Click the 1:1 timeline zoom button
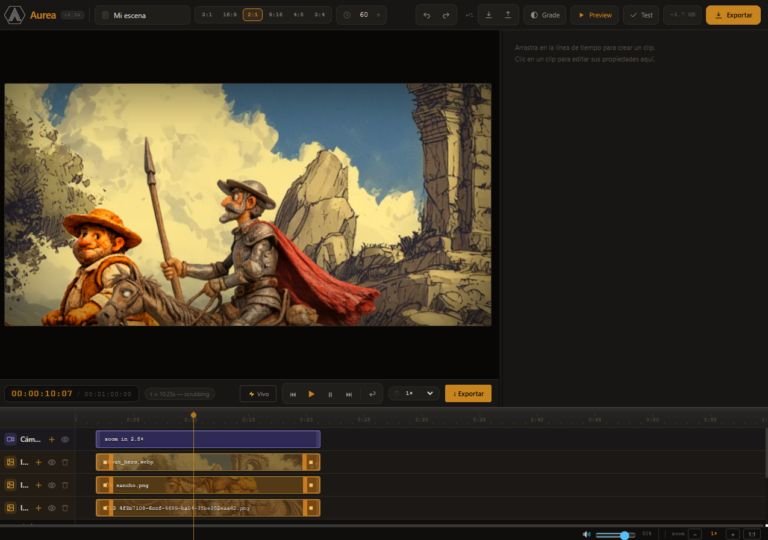 [x=752, y=534]
